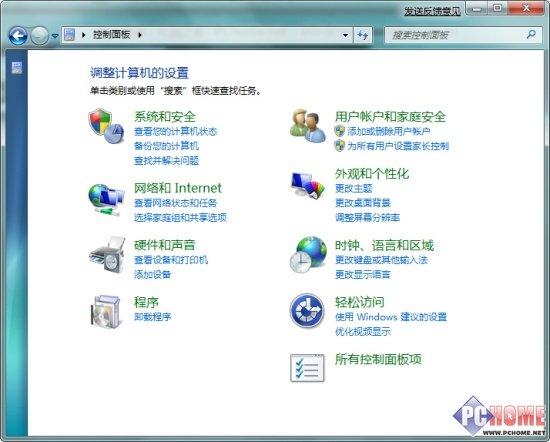Open the 添加或删除用户帐户 link

click(x=389, y=131)
